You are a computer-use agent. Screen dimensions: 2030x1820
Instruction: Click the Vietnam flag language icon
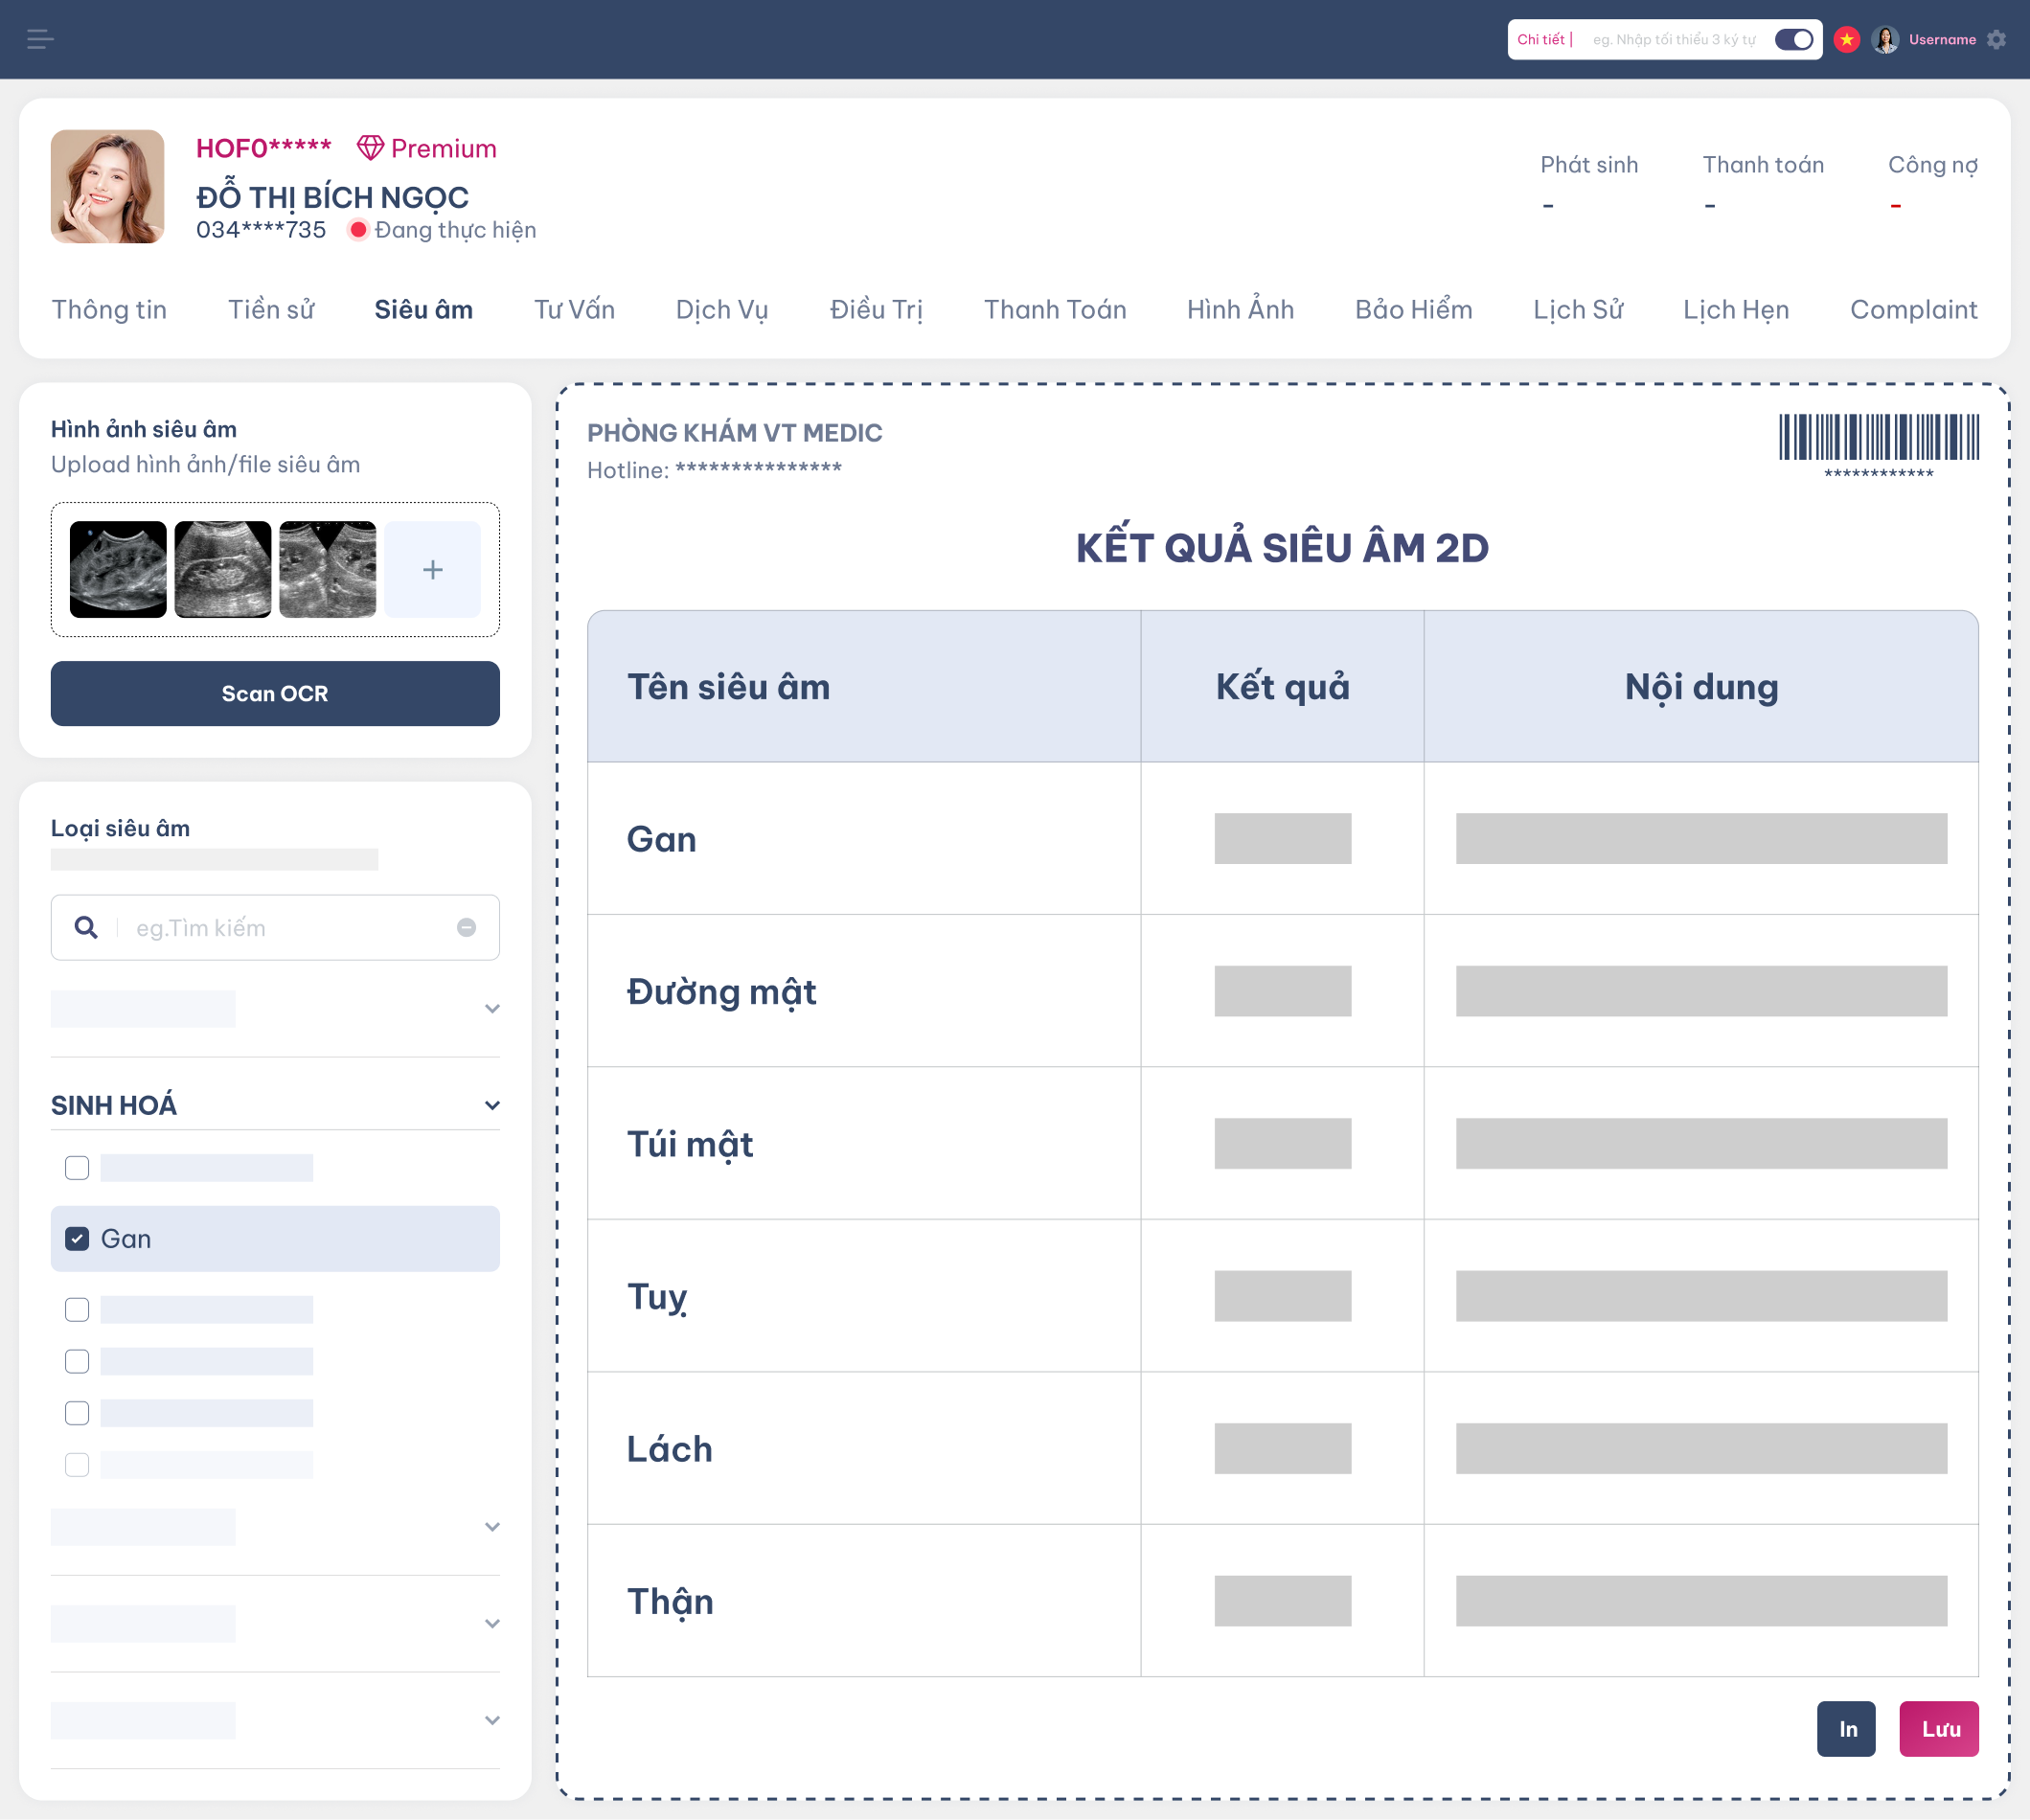(1846, 39)
